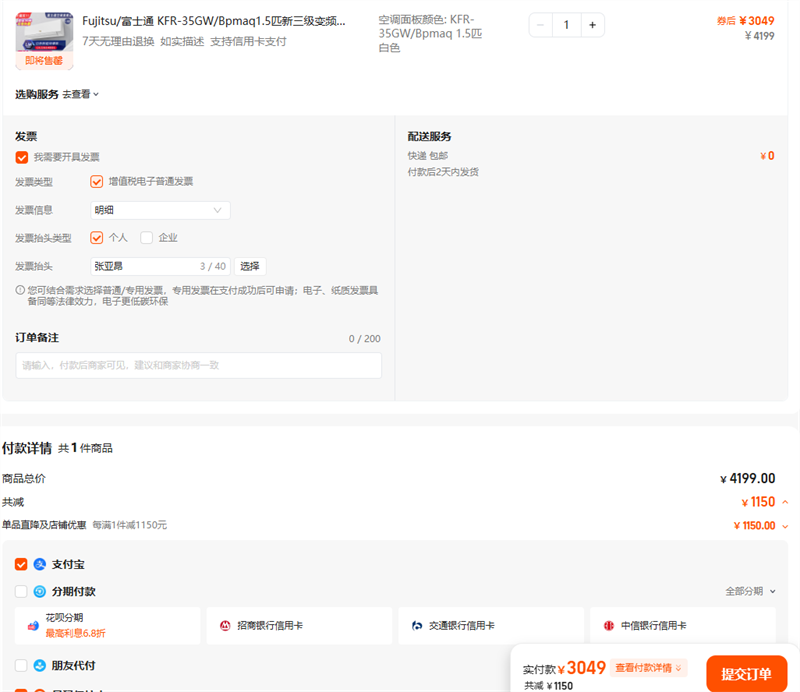Image resolution: width=800 pixels, height=692 pixels.
Task: Click the installment payment circle icon
Action: tap(40, 591)
